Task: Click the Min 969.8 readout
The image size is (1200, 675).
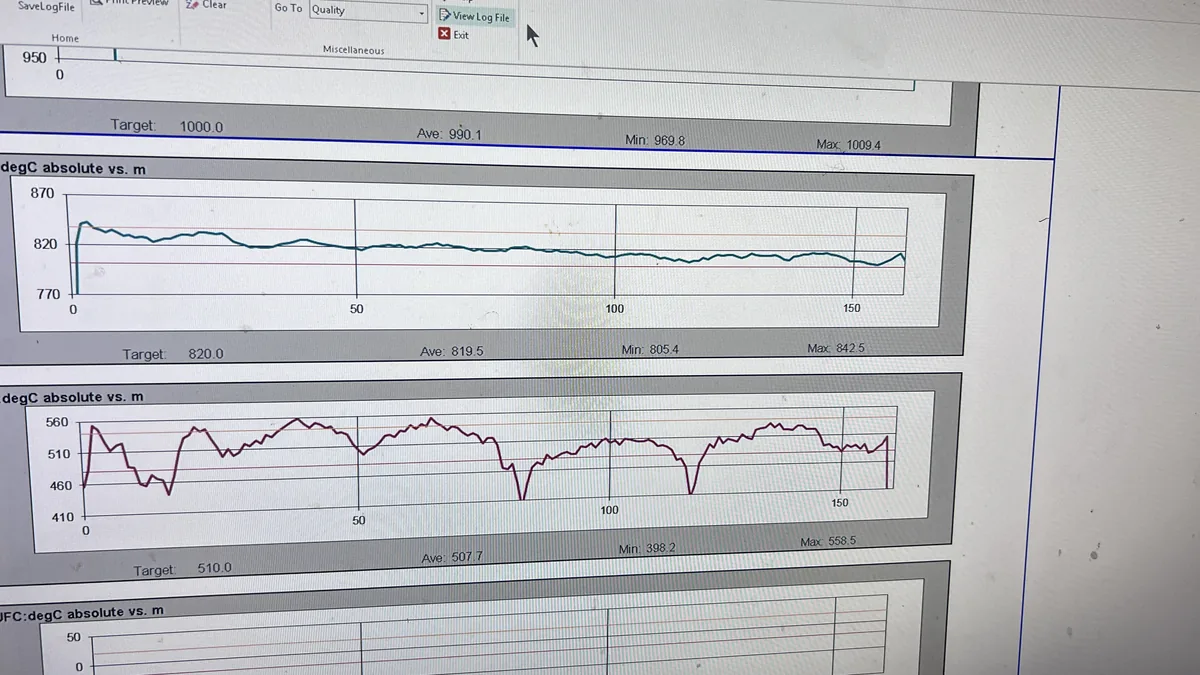Action: 655,141
